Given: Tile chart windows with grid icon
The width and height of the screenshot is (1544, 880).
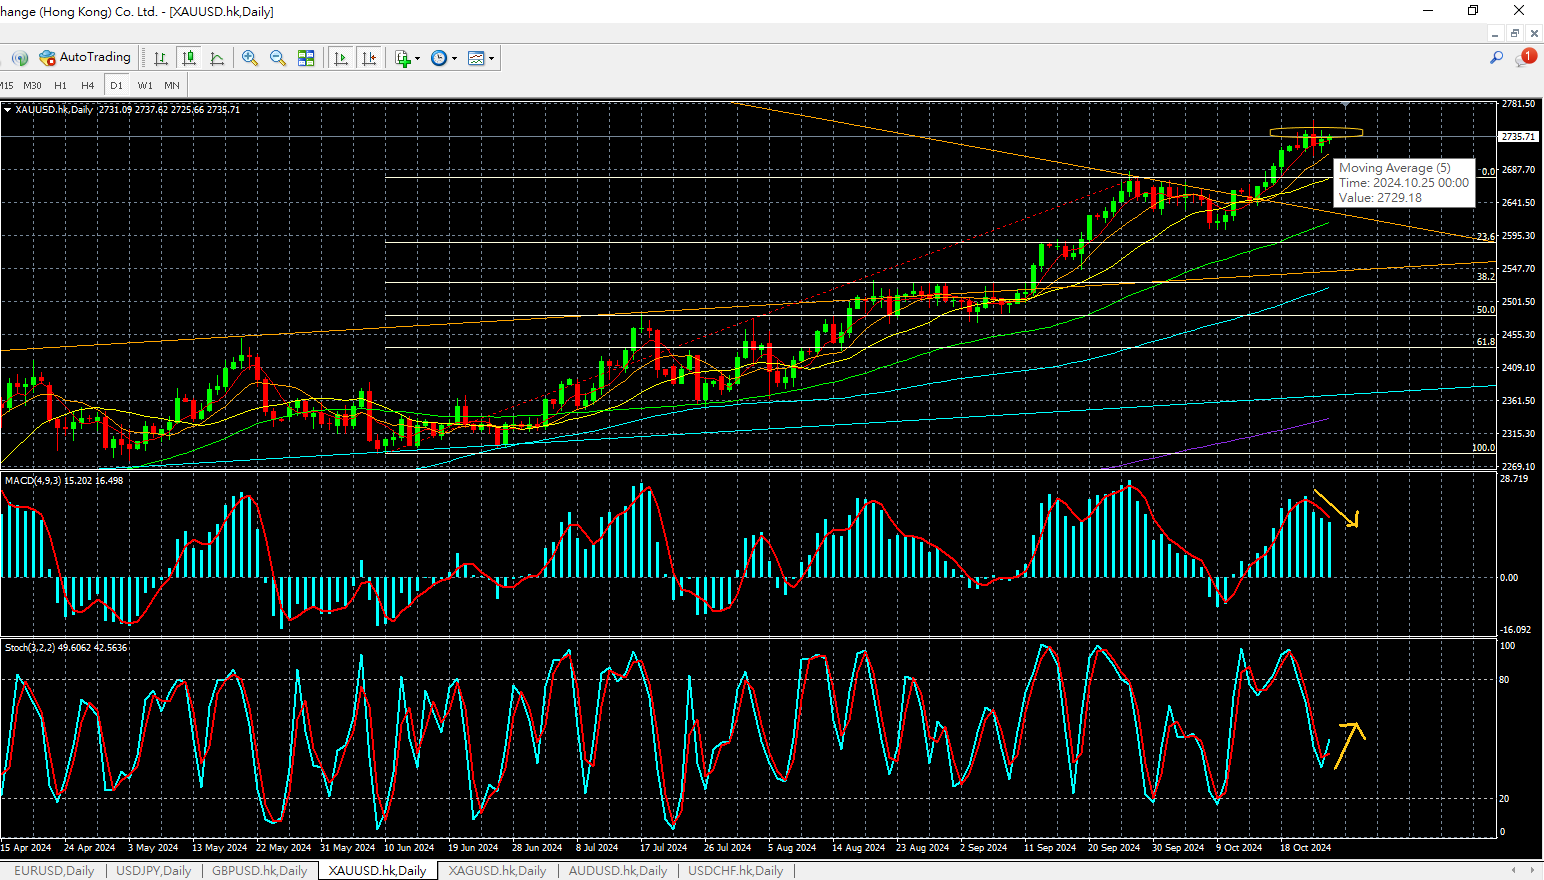Looking at the screenshot, I should click(306, 58).
